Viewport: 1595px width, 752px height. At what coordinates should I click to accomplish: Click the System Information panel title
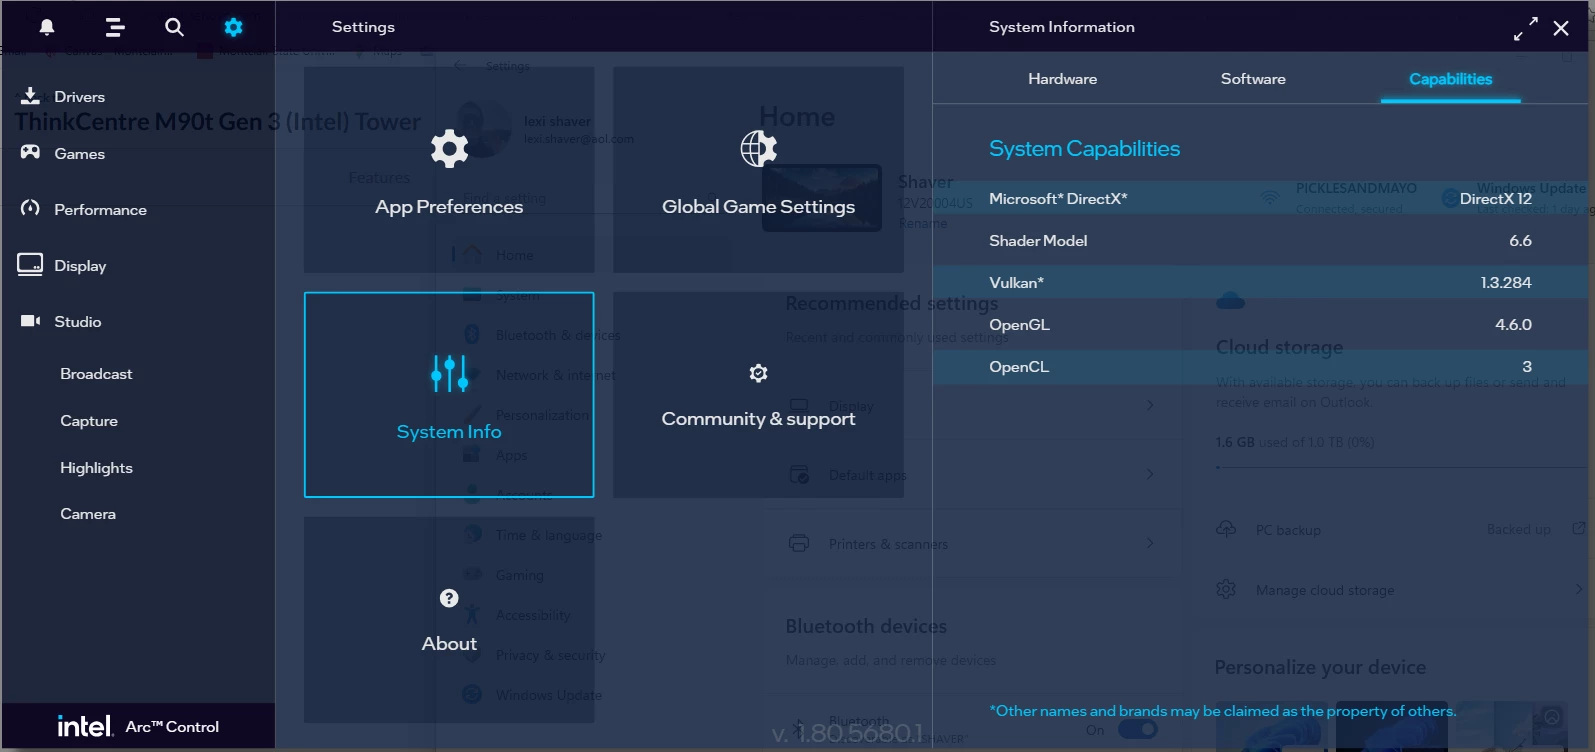1062,27
